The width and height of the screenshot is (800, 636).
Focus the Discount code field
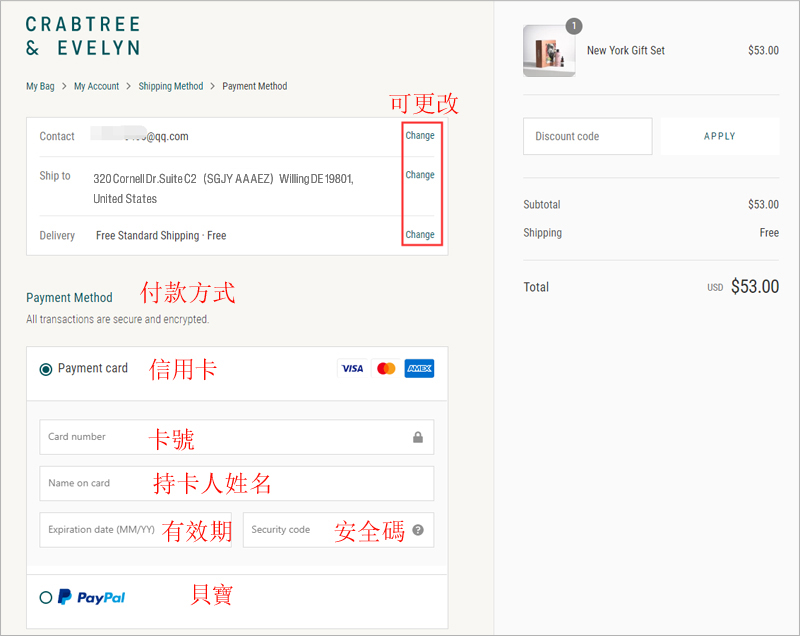tap(588, 136)
